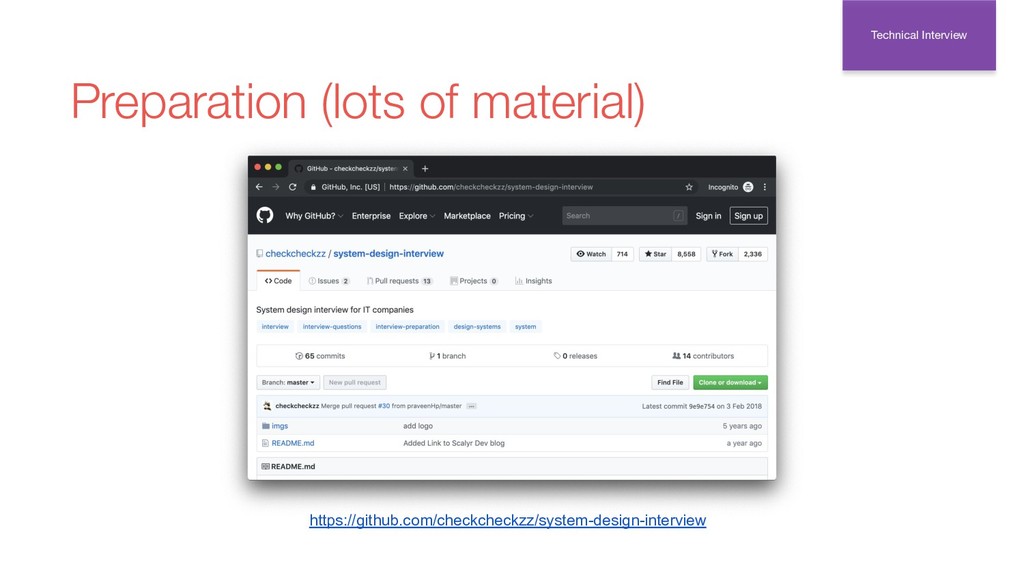The width and height of the screenshot is (1024, 576).
Task: Go back with browser back arrow
Action: click(259, 187)
